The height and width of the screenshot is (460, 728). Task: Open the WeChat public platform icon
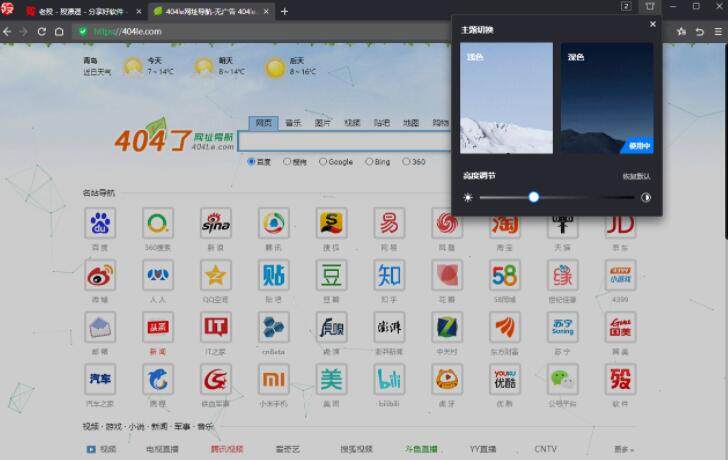(562, 379)
